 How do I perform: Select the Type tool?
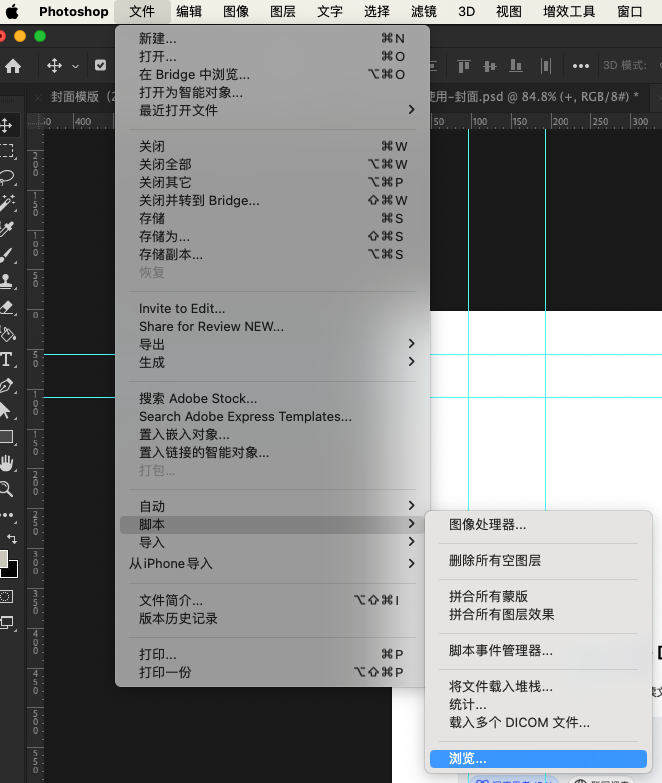[6, 359]
